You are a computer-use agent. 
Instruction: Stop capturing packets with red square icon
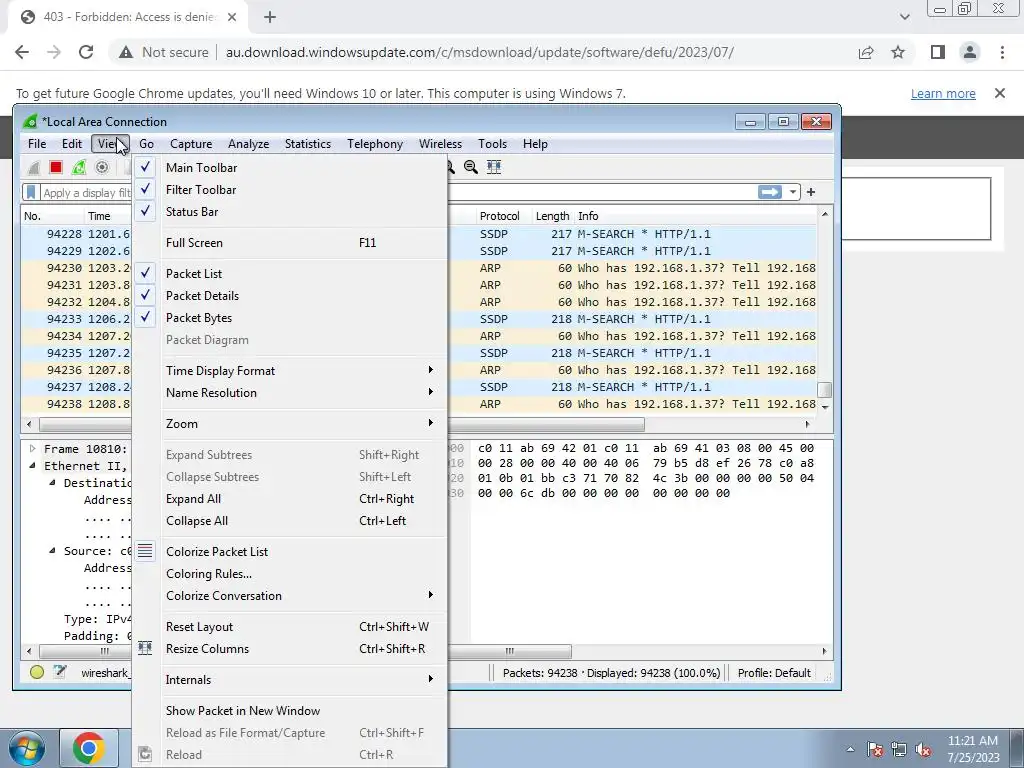56,167
